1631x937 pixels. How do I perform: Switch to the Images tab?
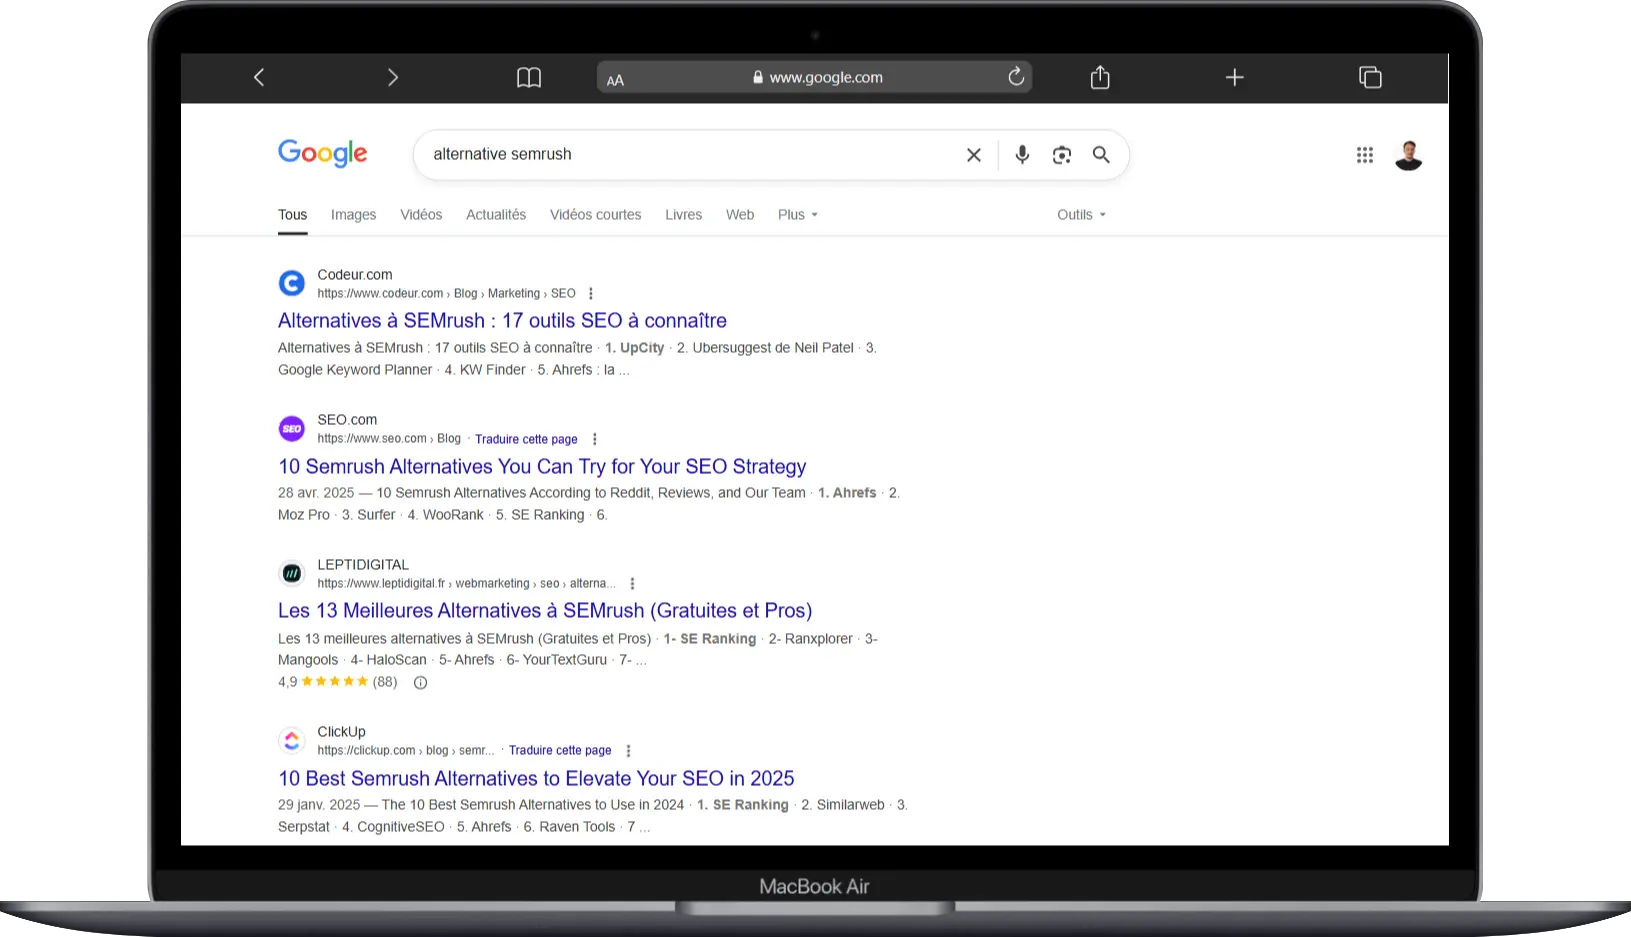tap(354, 215)
